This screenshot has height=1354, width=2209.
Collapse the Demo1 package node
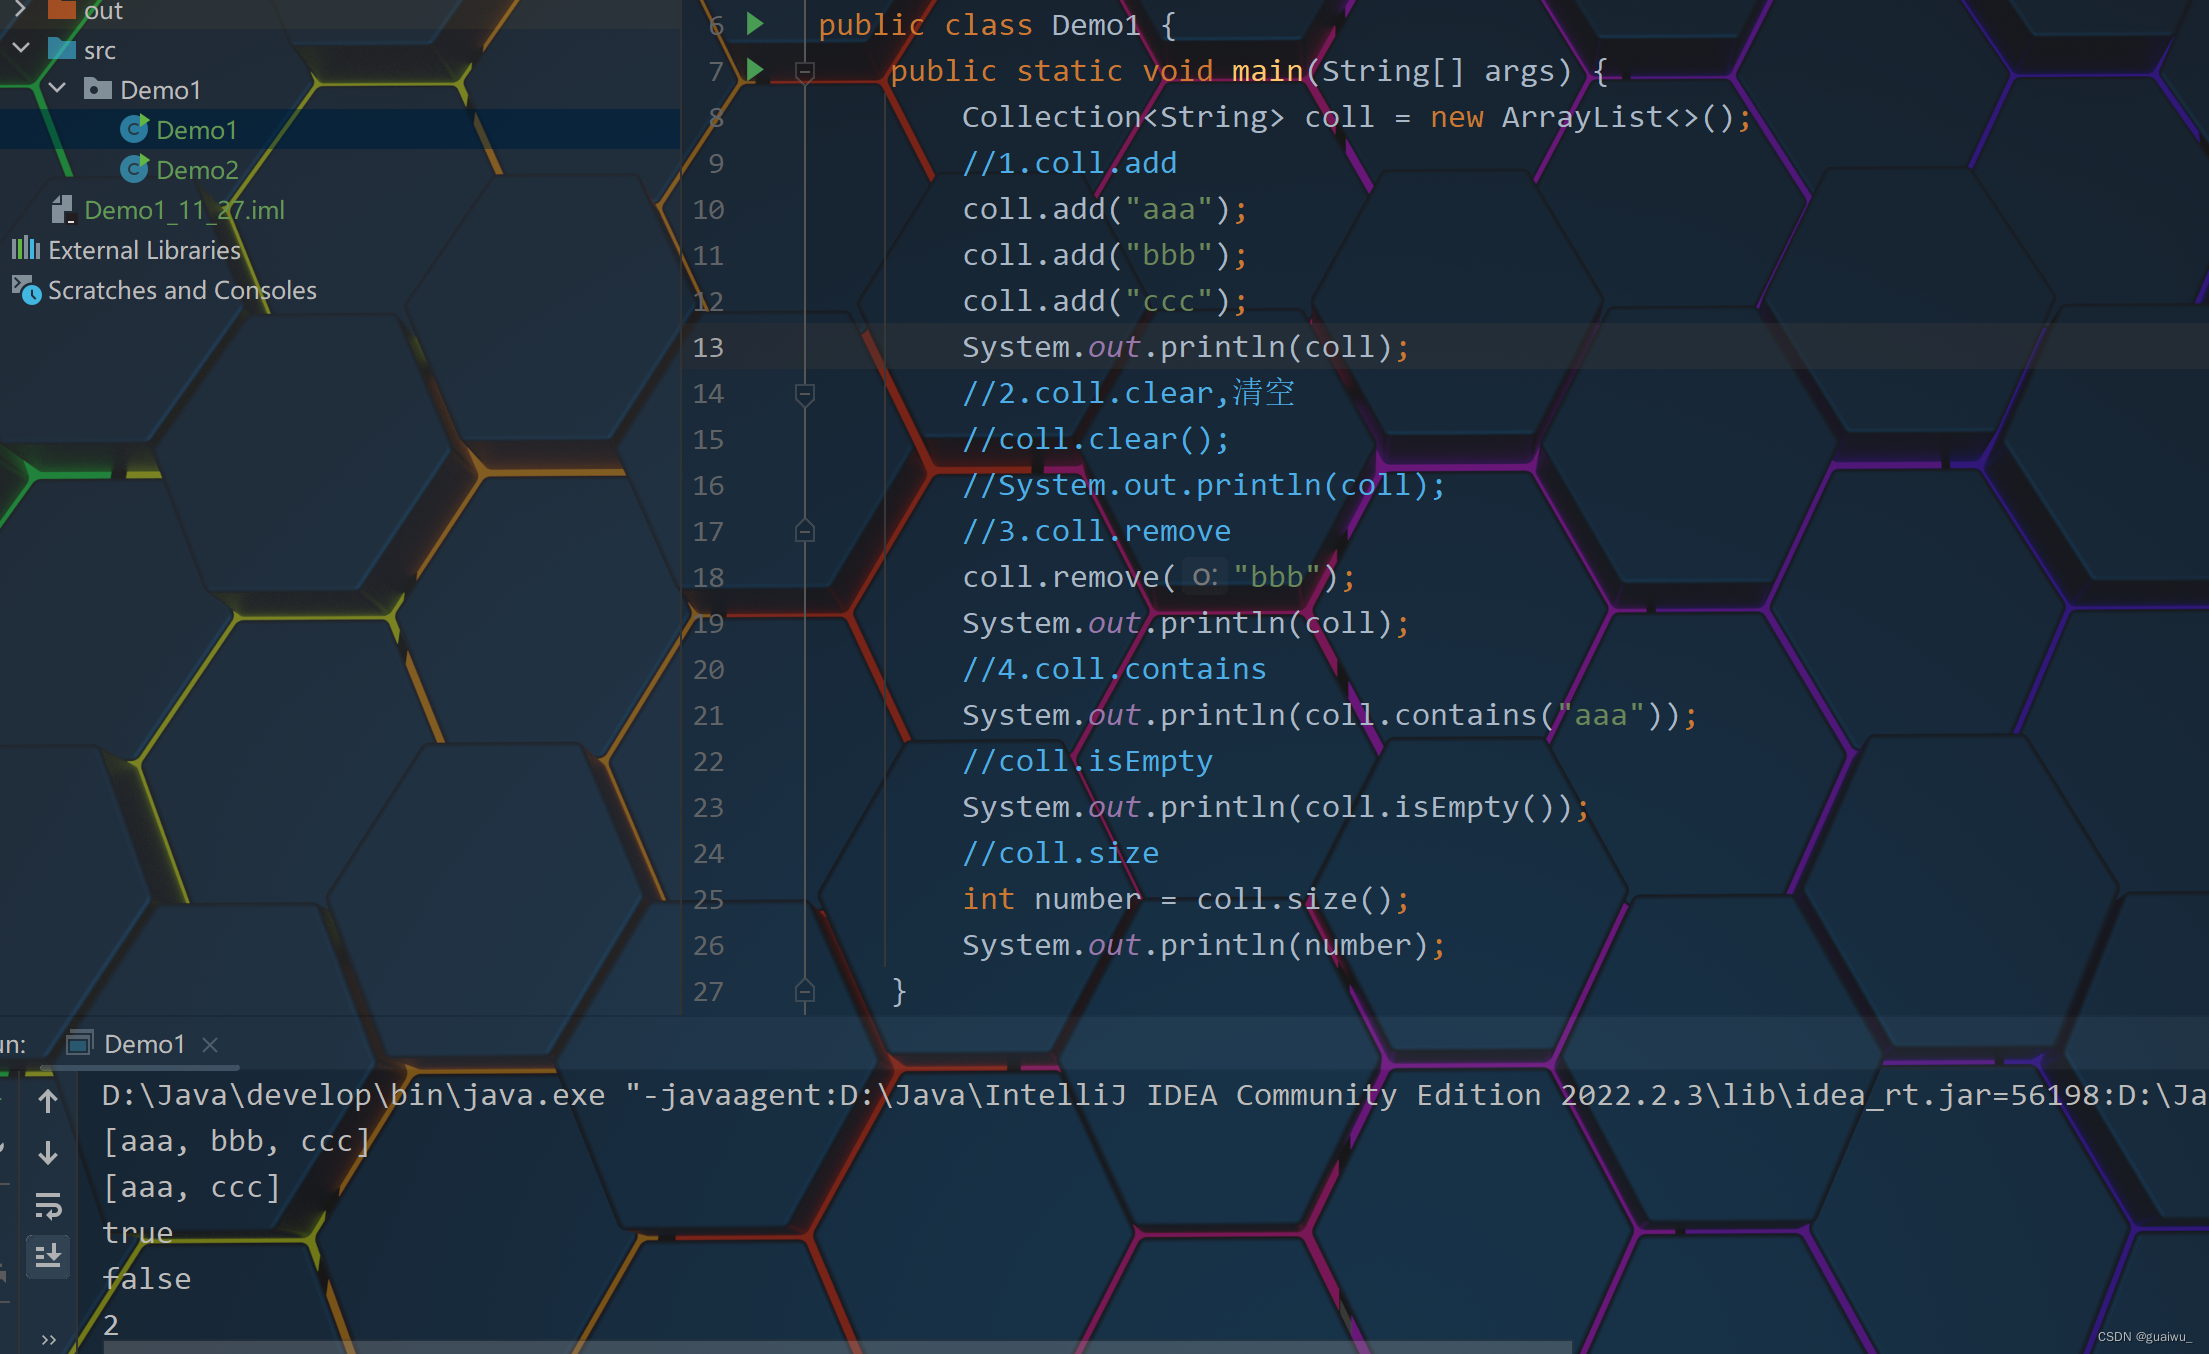pos(57,88)
